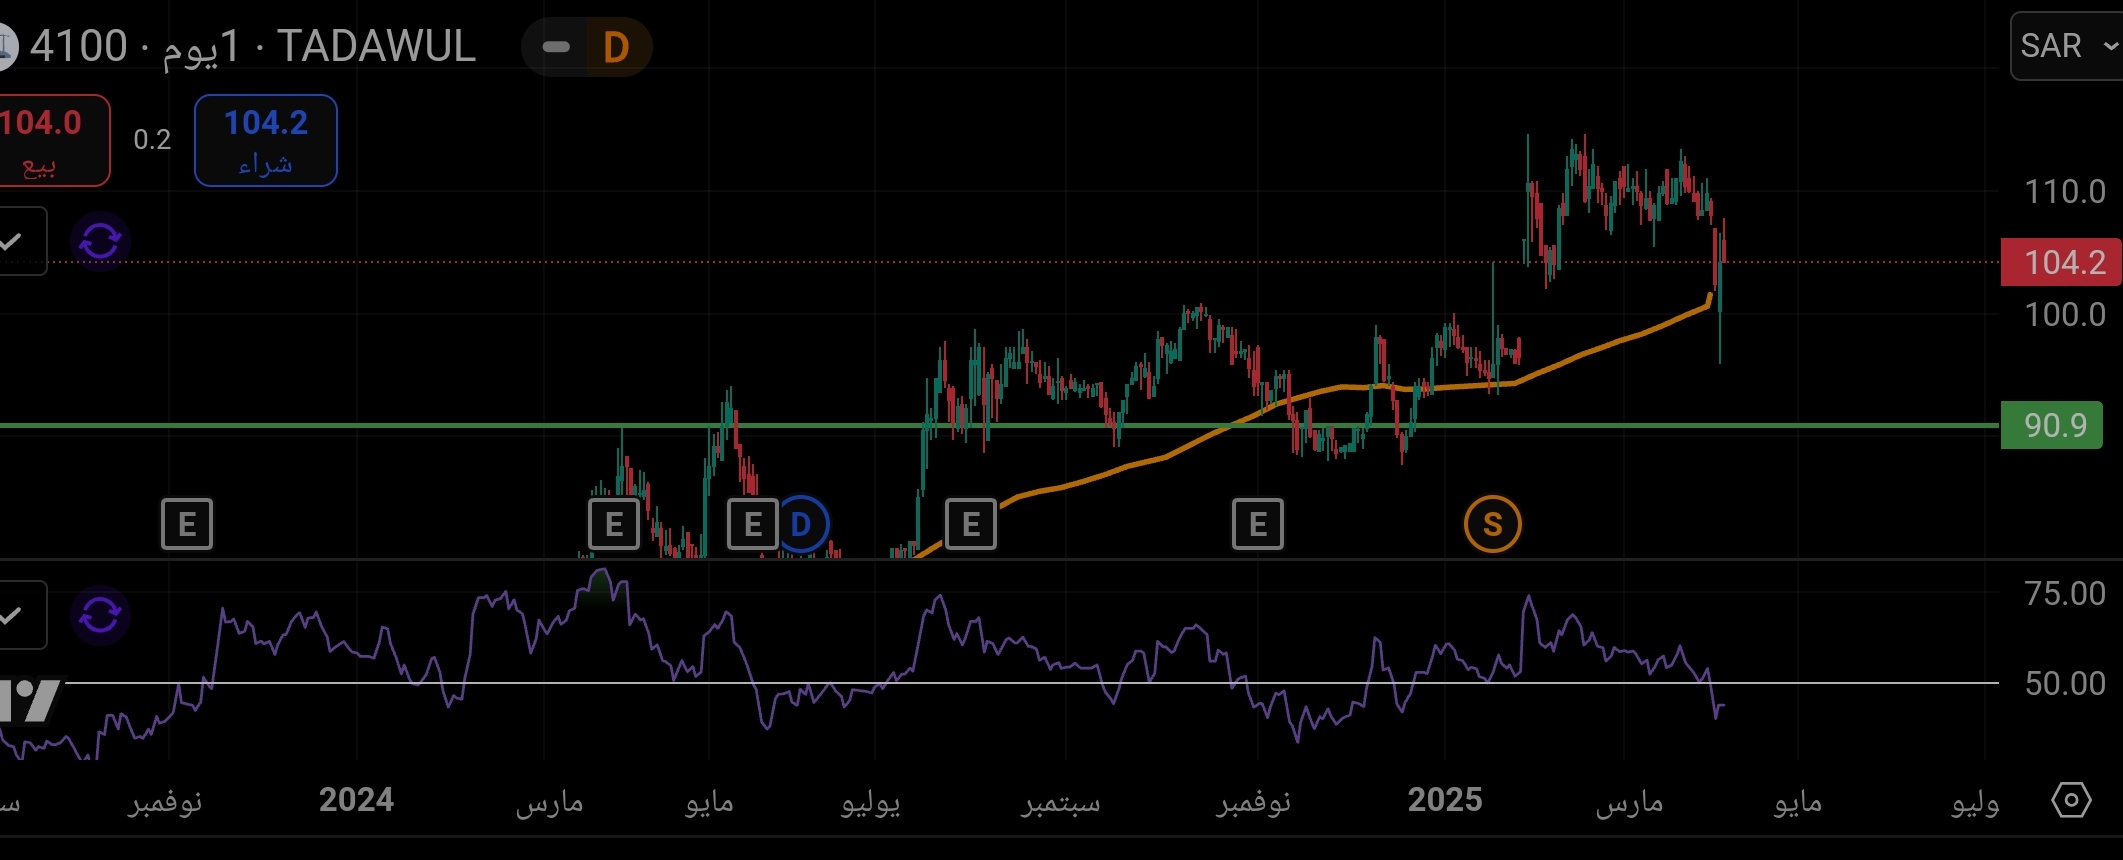Open the SAR currency dropdown
The image size is (2123, 860).
(x=2068, y=46)
